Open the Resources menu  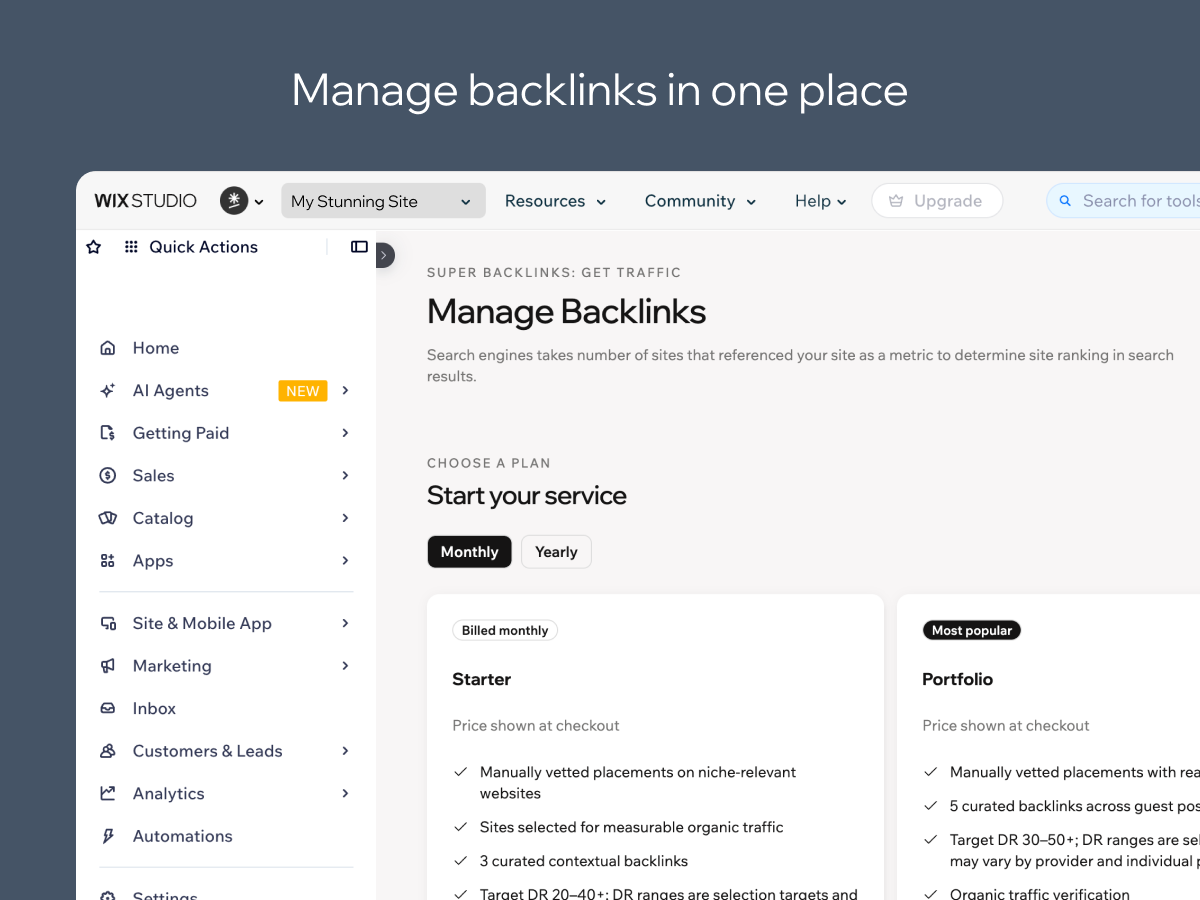click(555, 201)
